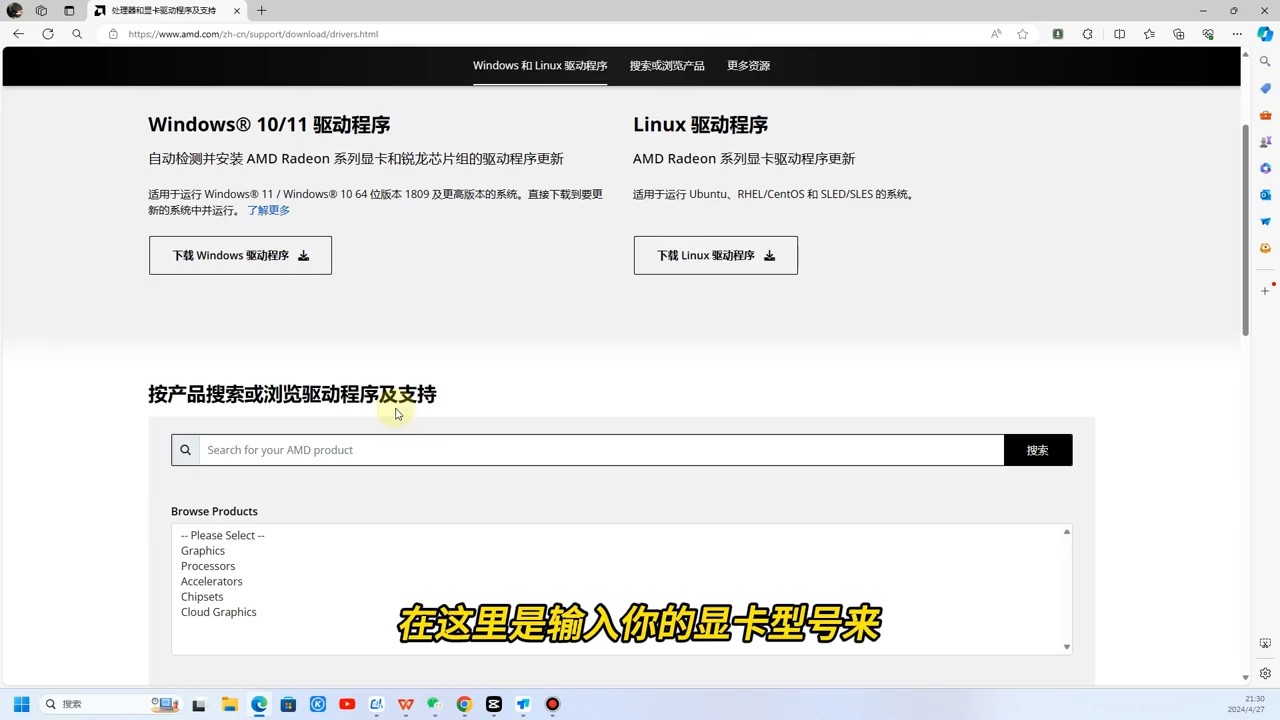Open CapCut from taskbar
Viewport: 1280px width, 720px height.
(493, 704)
